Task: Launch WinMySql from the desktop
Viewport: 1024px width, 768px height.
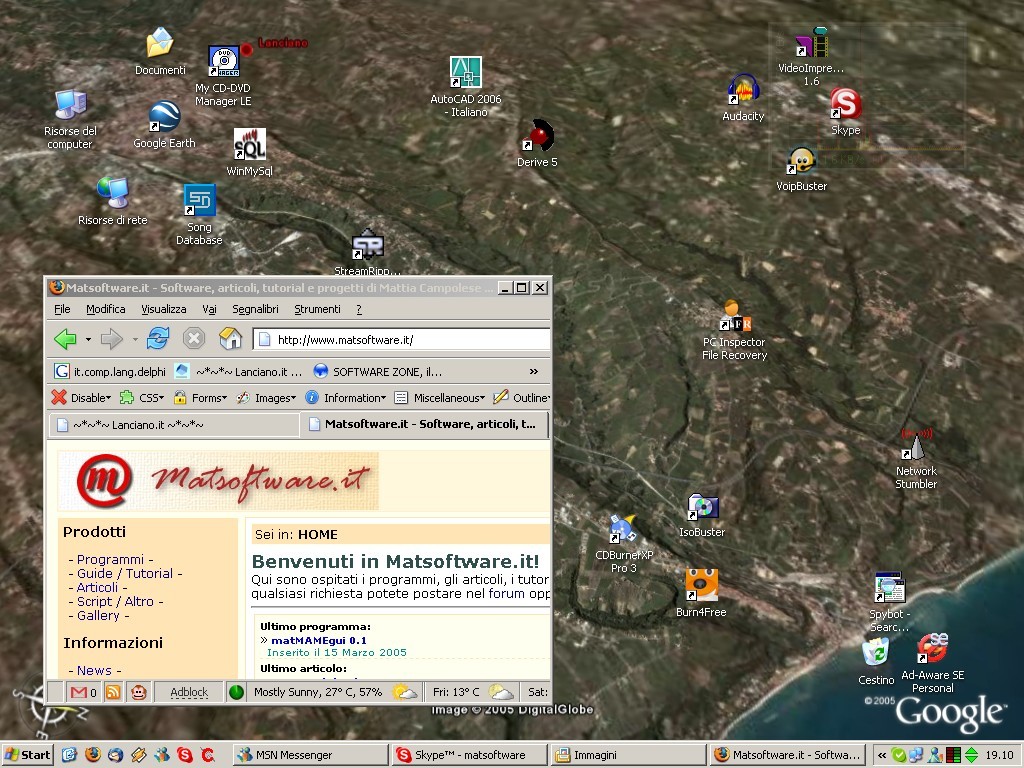Action: tap(249, 152)
